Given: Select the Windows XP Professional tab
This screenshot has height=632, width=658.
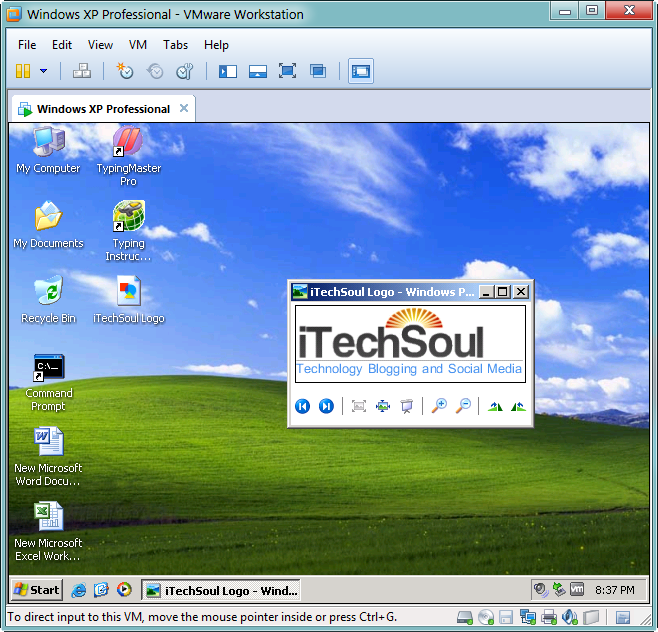Looking at the screenshot, I should [x=103, y=109].
